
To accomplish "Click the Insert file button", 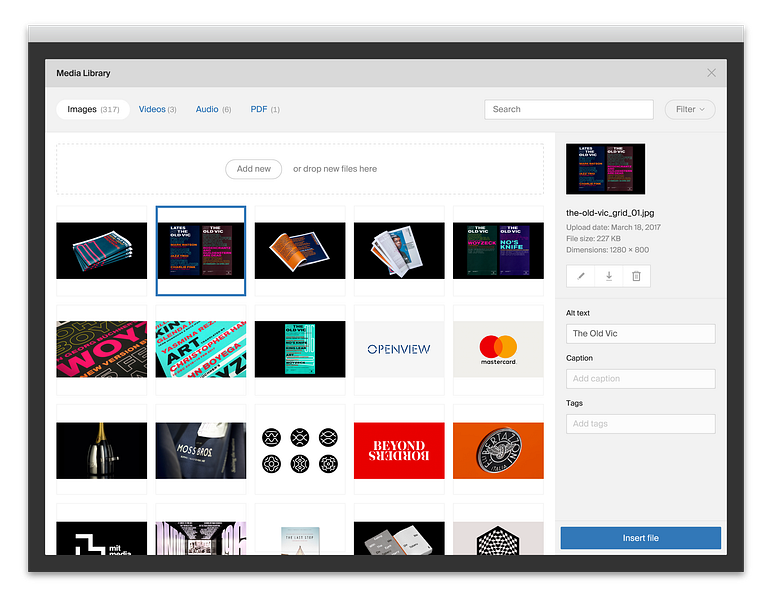I will [641, 538].
